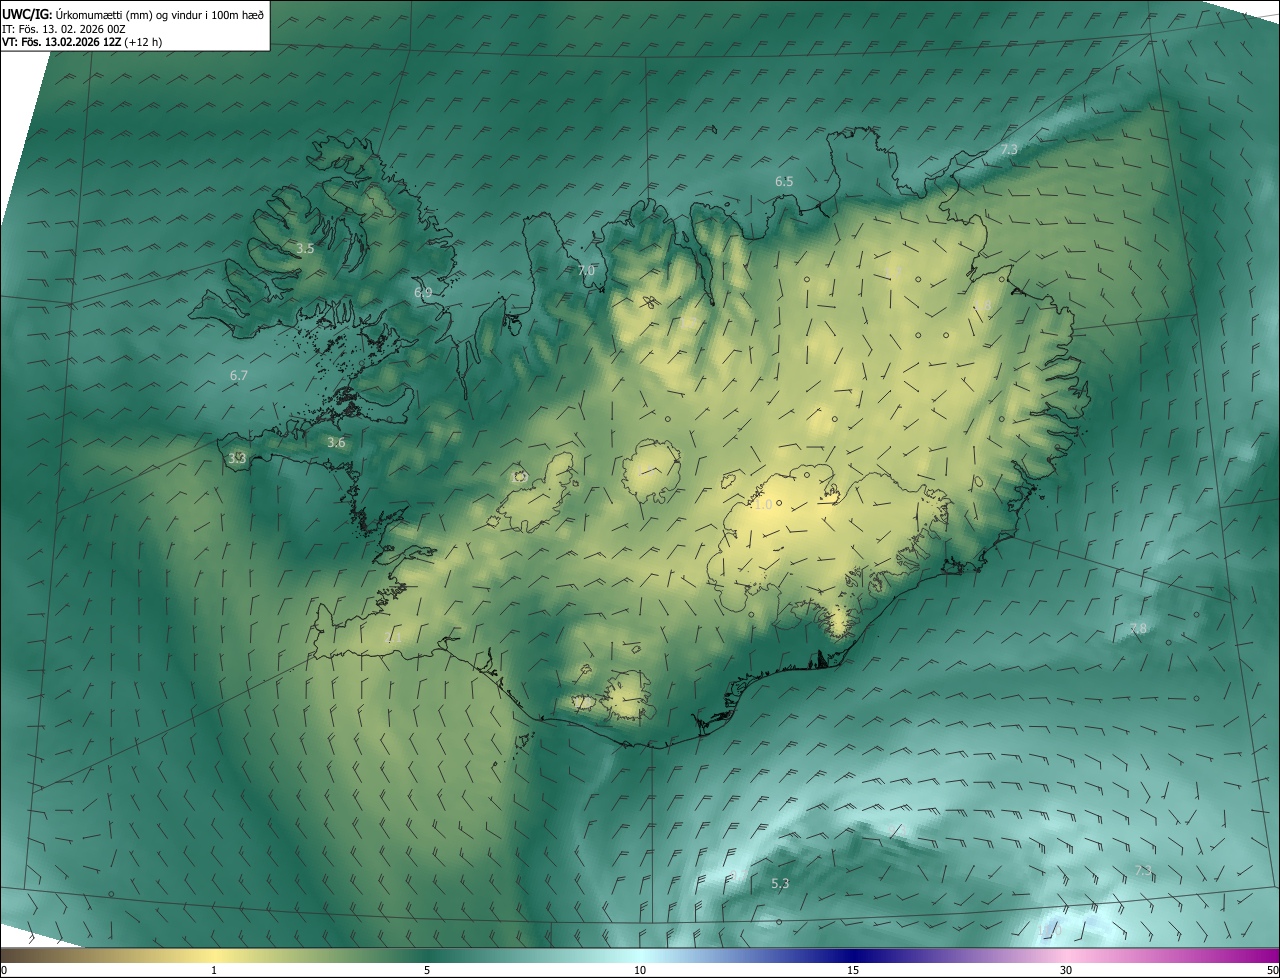
Task: Click the colour scale tick labelled 5
Action: pyautogui.click(x=427, y=970)
